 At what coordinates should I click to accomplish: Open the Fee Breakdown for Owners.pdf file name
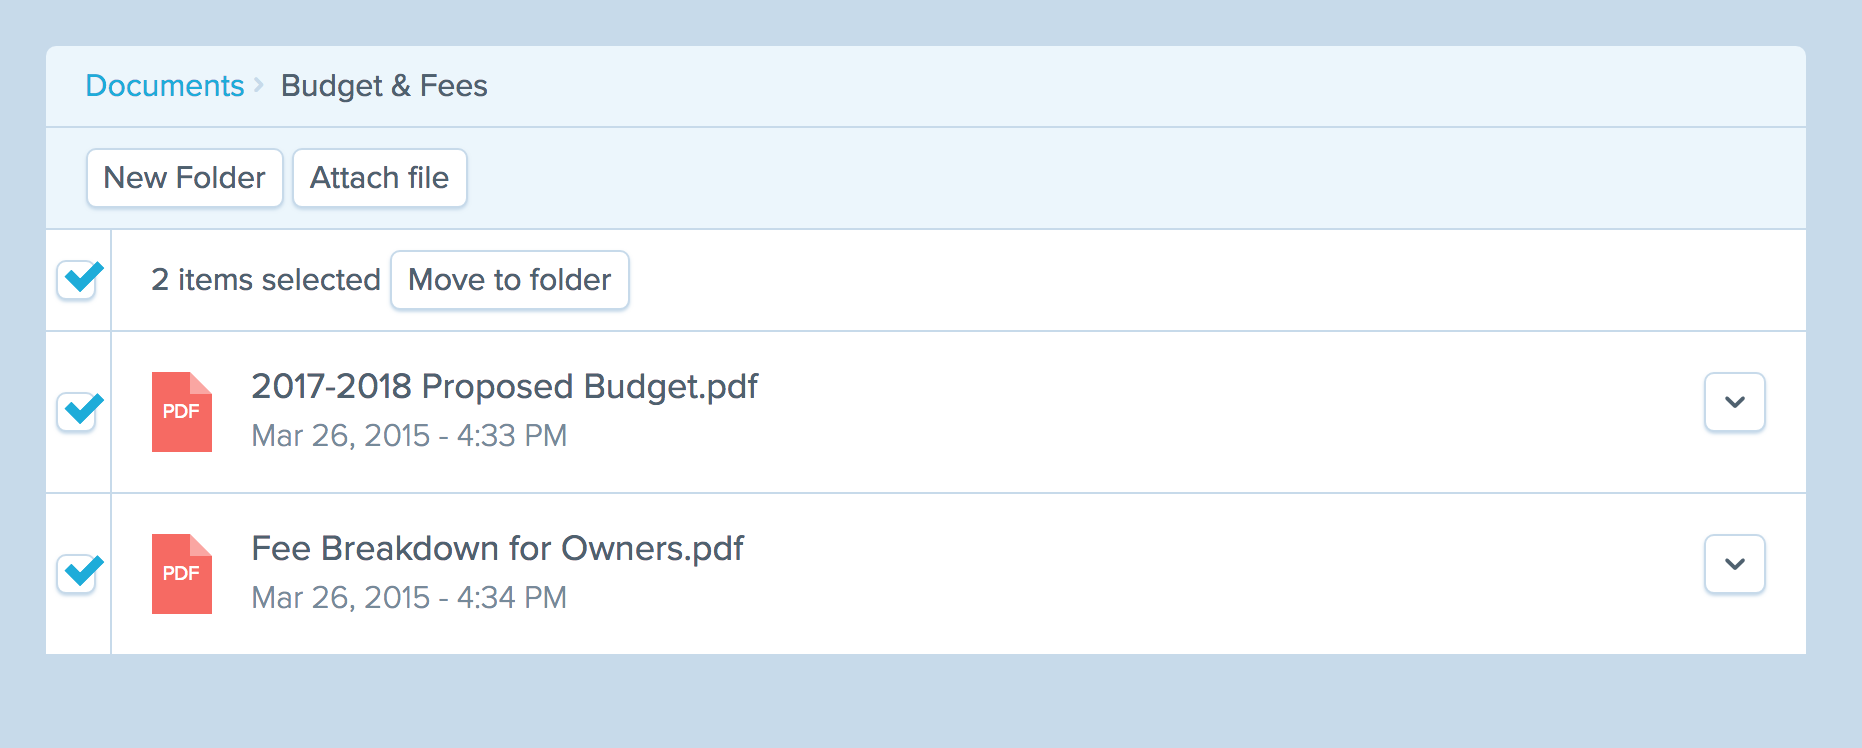(x=497, y=548)
